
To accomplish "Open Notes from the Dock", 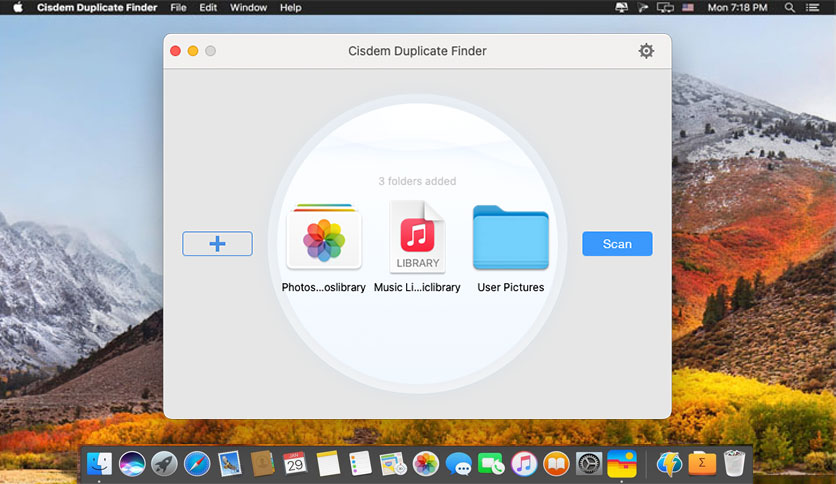I will coord(328,463).
